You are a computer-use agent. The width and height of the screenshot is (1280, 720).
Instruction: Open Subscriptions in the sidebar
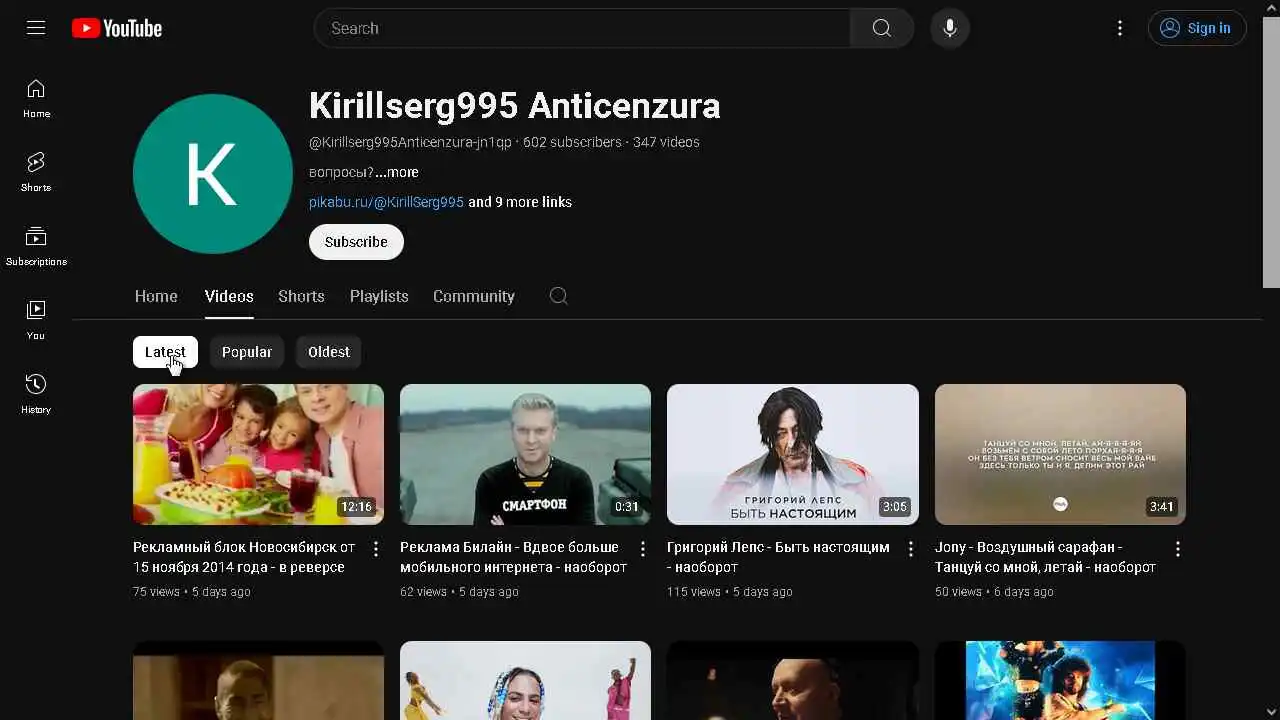click(36, 246)
